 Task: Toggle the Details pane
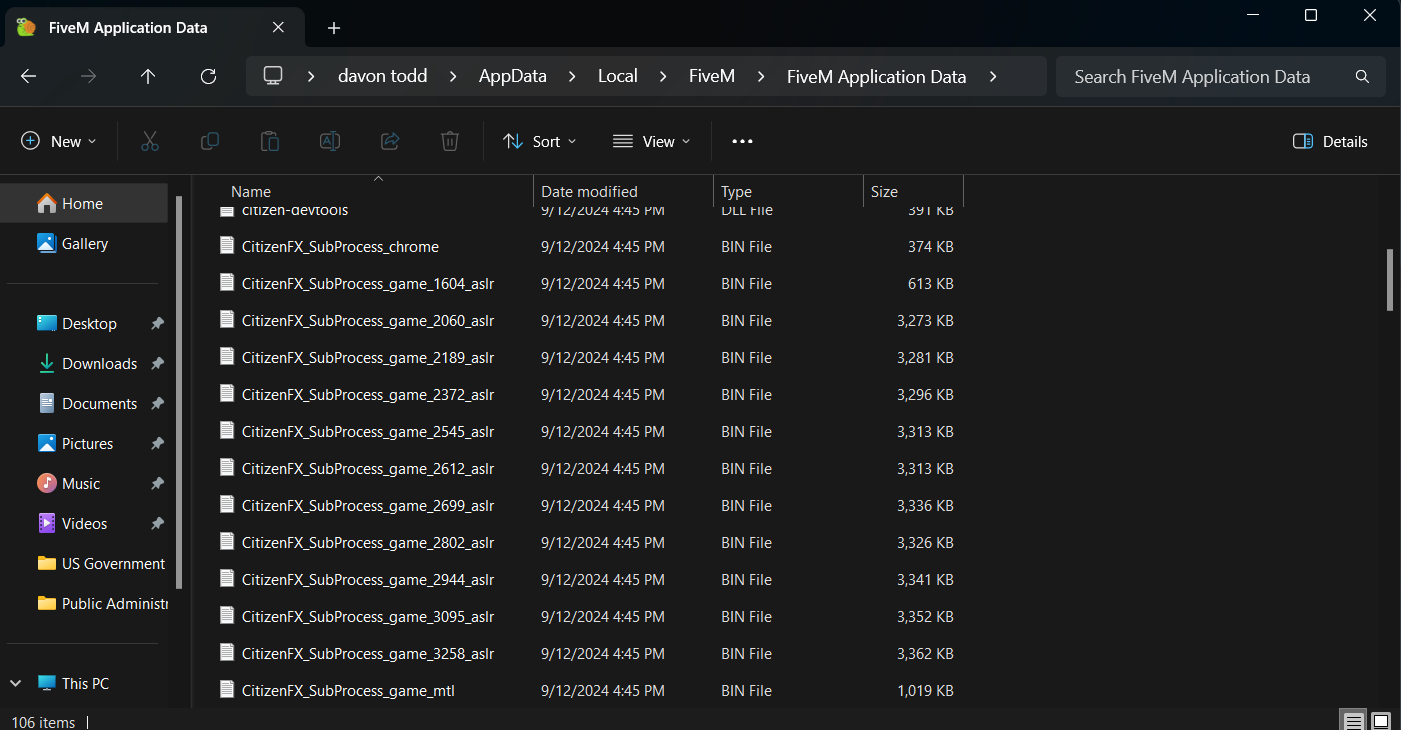pos(1329,141)
